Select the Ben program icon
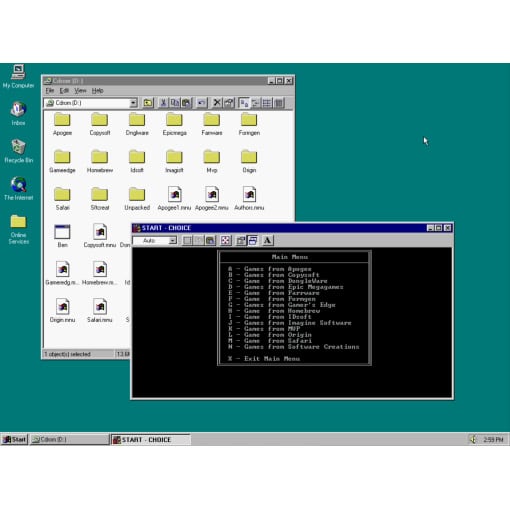 pyautogui.click(x=62, y=236)
